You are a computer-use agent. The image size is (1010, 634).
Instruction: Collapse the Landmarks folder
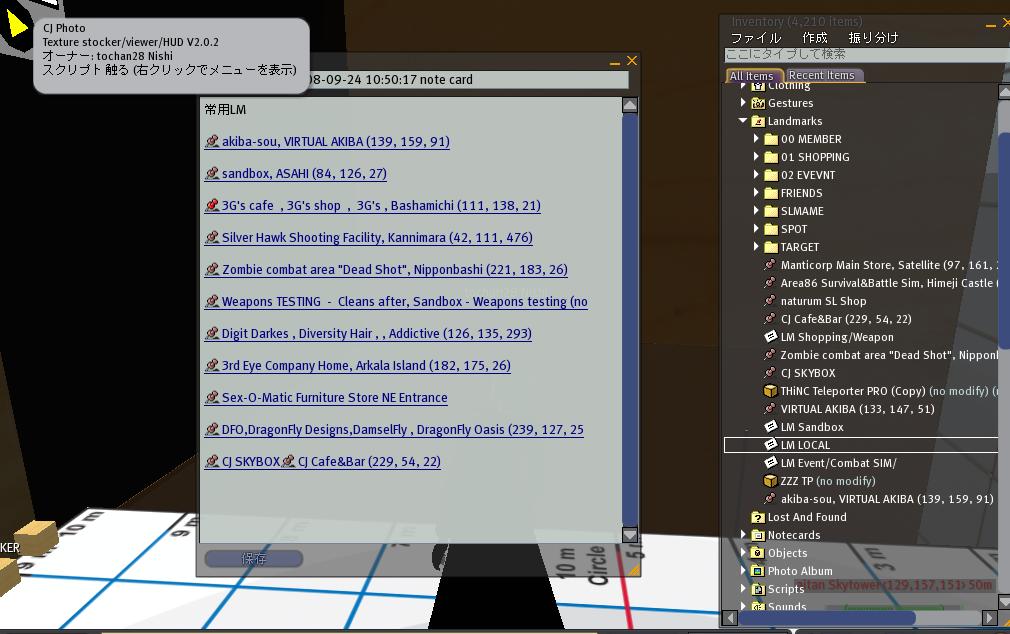743,120
